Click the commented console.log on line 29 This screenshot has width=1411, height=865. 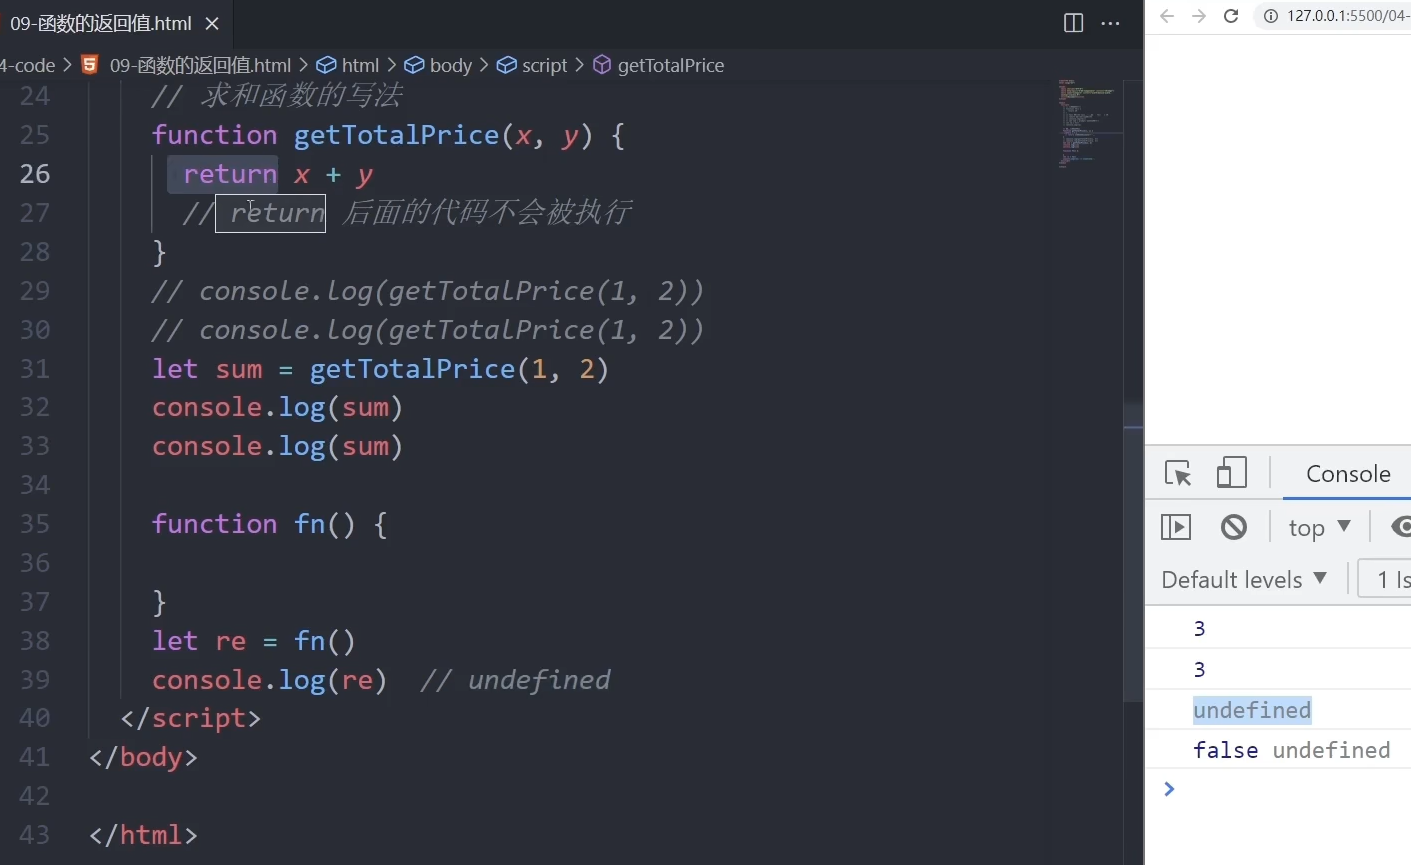coord(428,291)
